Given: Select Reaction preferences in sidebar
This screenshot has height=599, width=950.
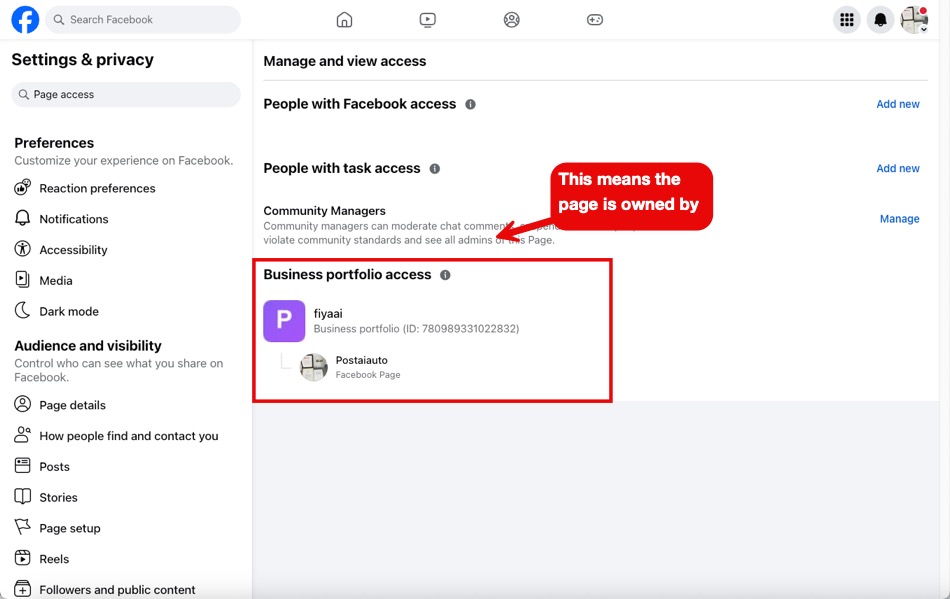Looking at the screenshot, I should [x=97, y=188].
